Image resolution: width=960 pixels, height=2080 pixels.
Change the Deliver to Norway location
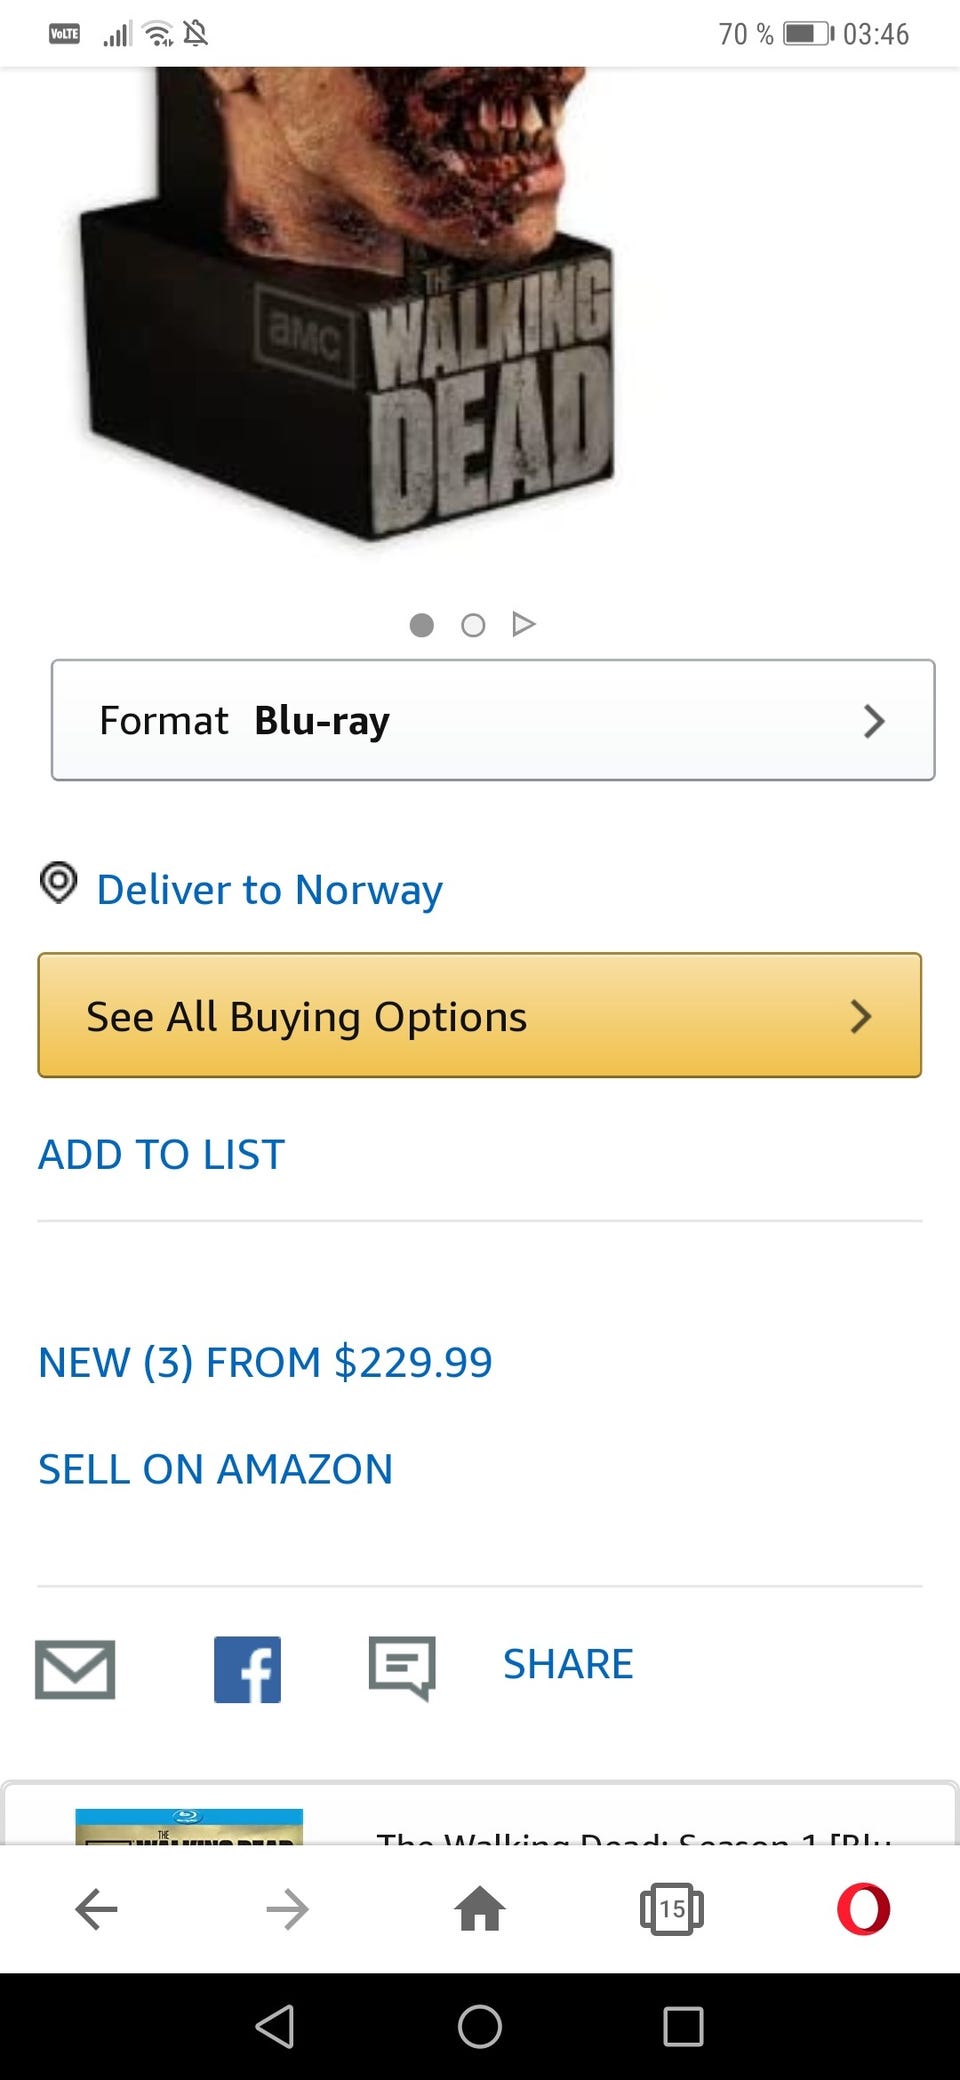pos(269,889)
